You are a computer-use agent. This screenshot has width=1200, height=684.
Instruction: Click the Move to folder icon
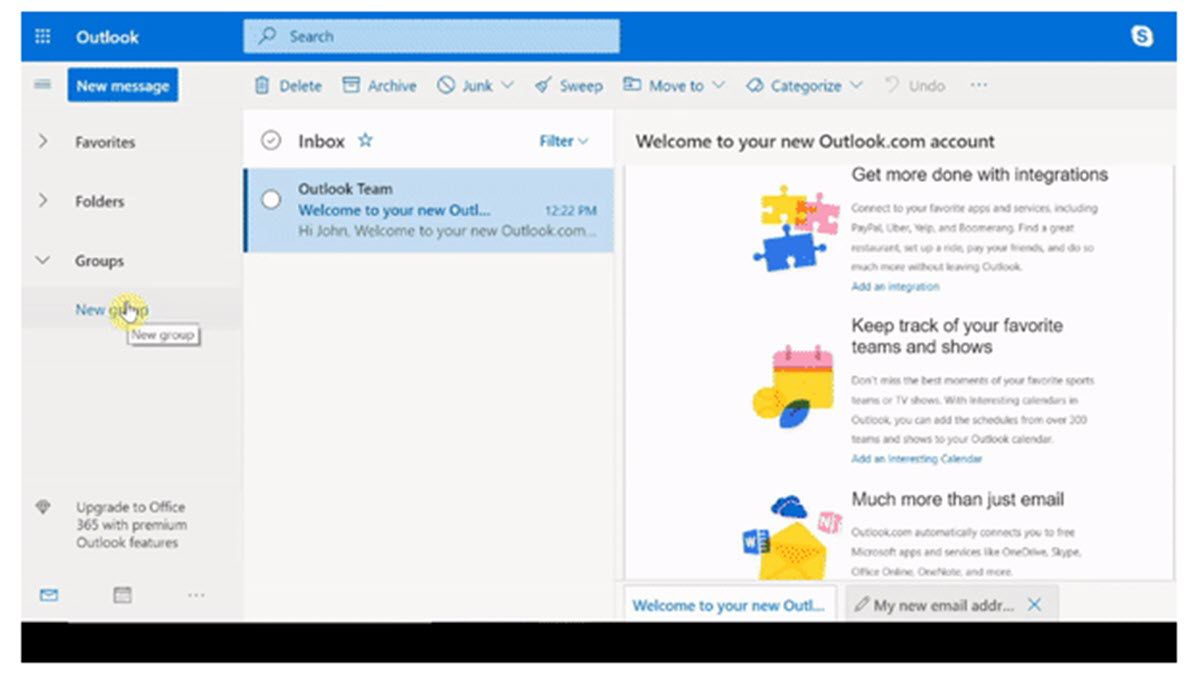(x=632, y=85)
